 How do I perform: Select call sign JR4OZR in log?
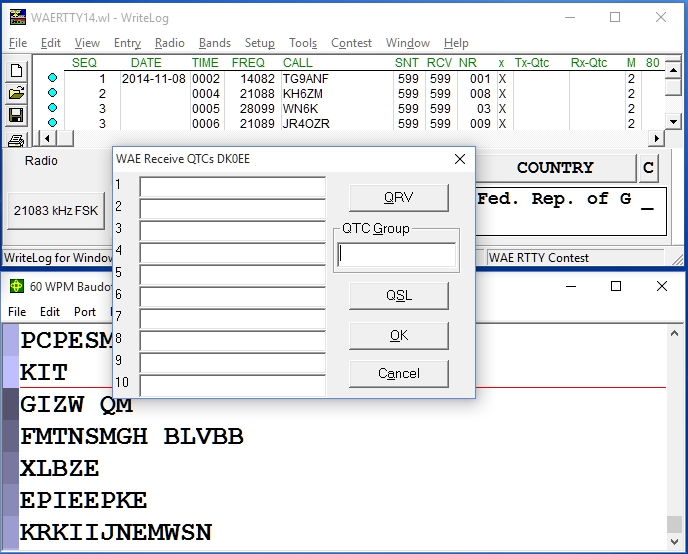306,123
